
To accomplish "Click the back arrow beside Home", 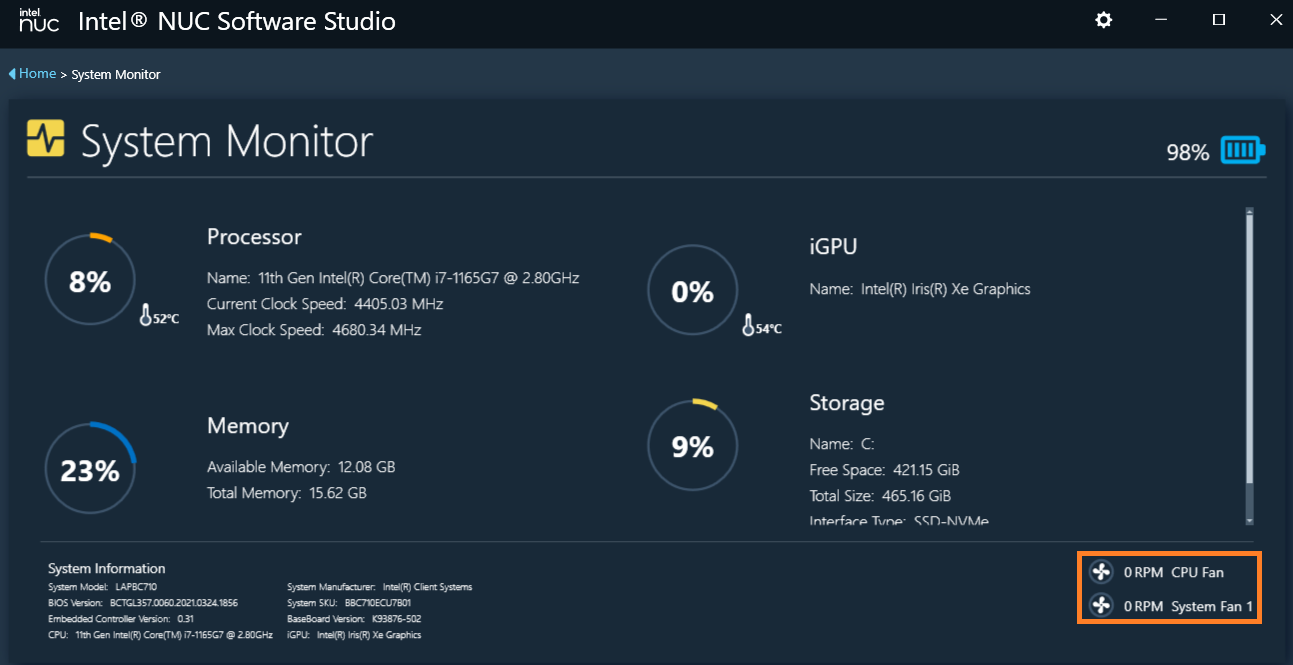I will coord(12,74).
